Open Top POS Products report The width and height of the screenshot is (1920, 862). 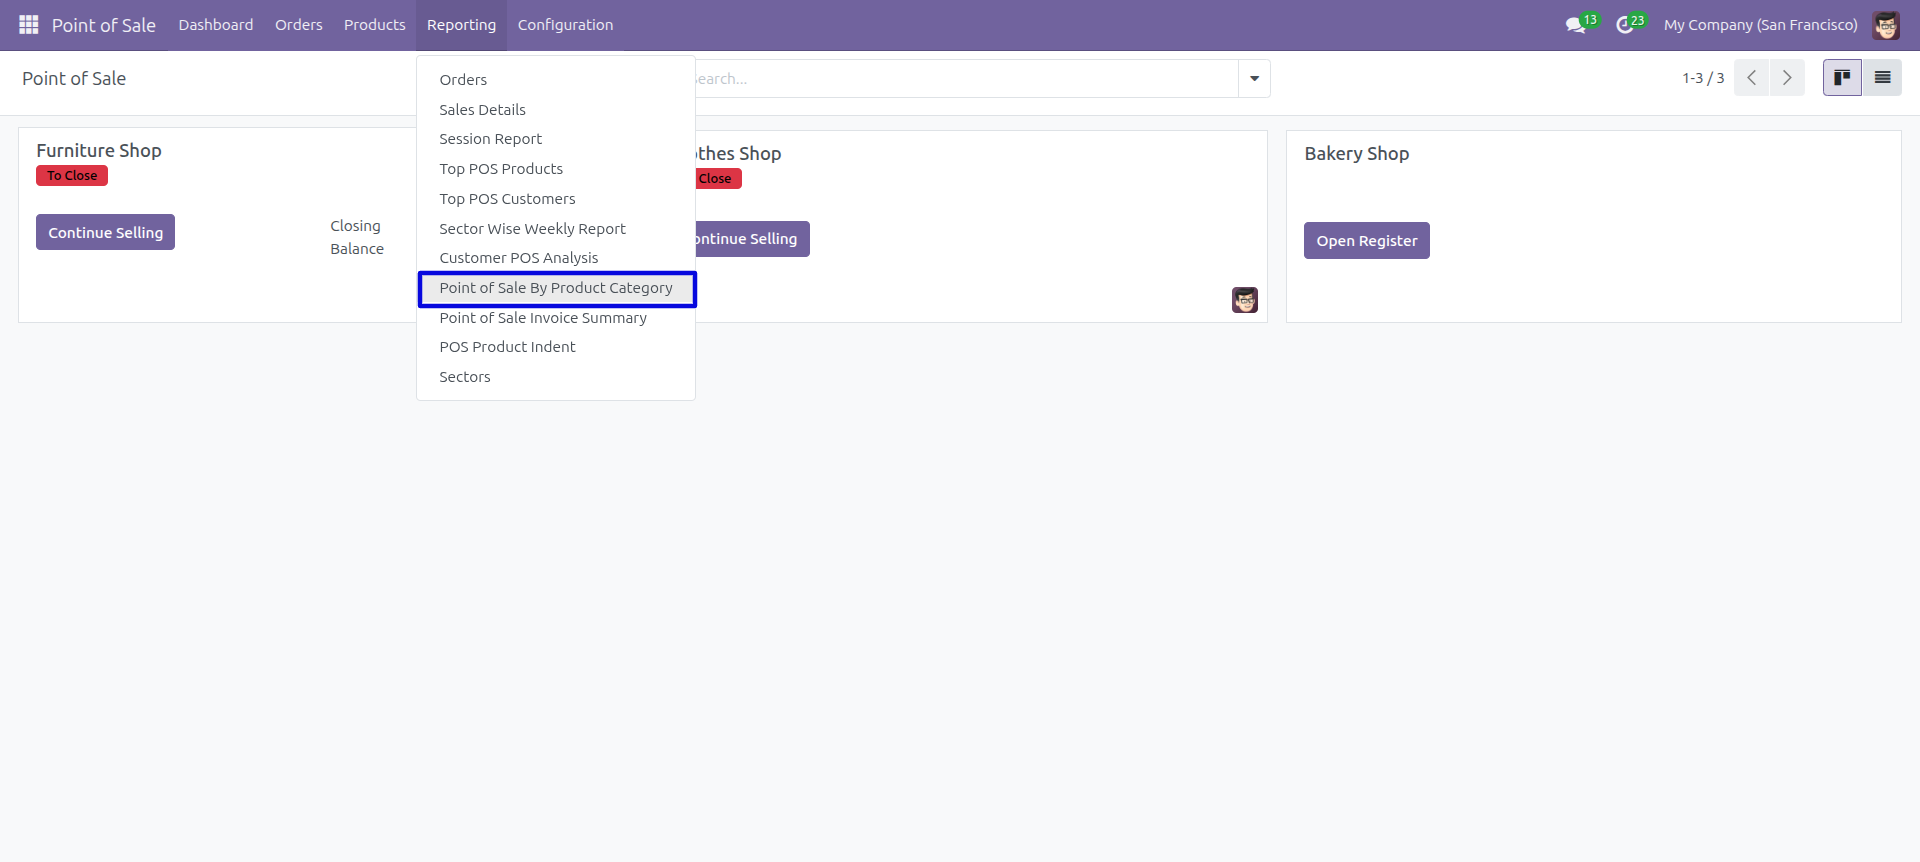tap(556, 169)
